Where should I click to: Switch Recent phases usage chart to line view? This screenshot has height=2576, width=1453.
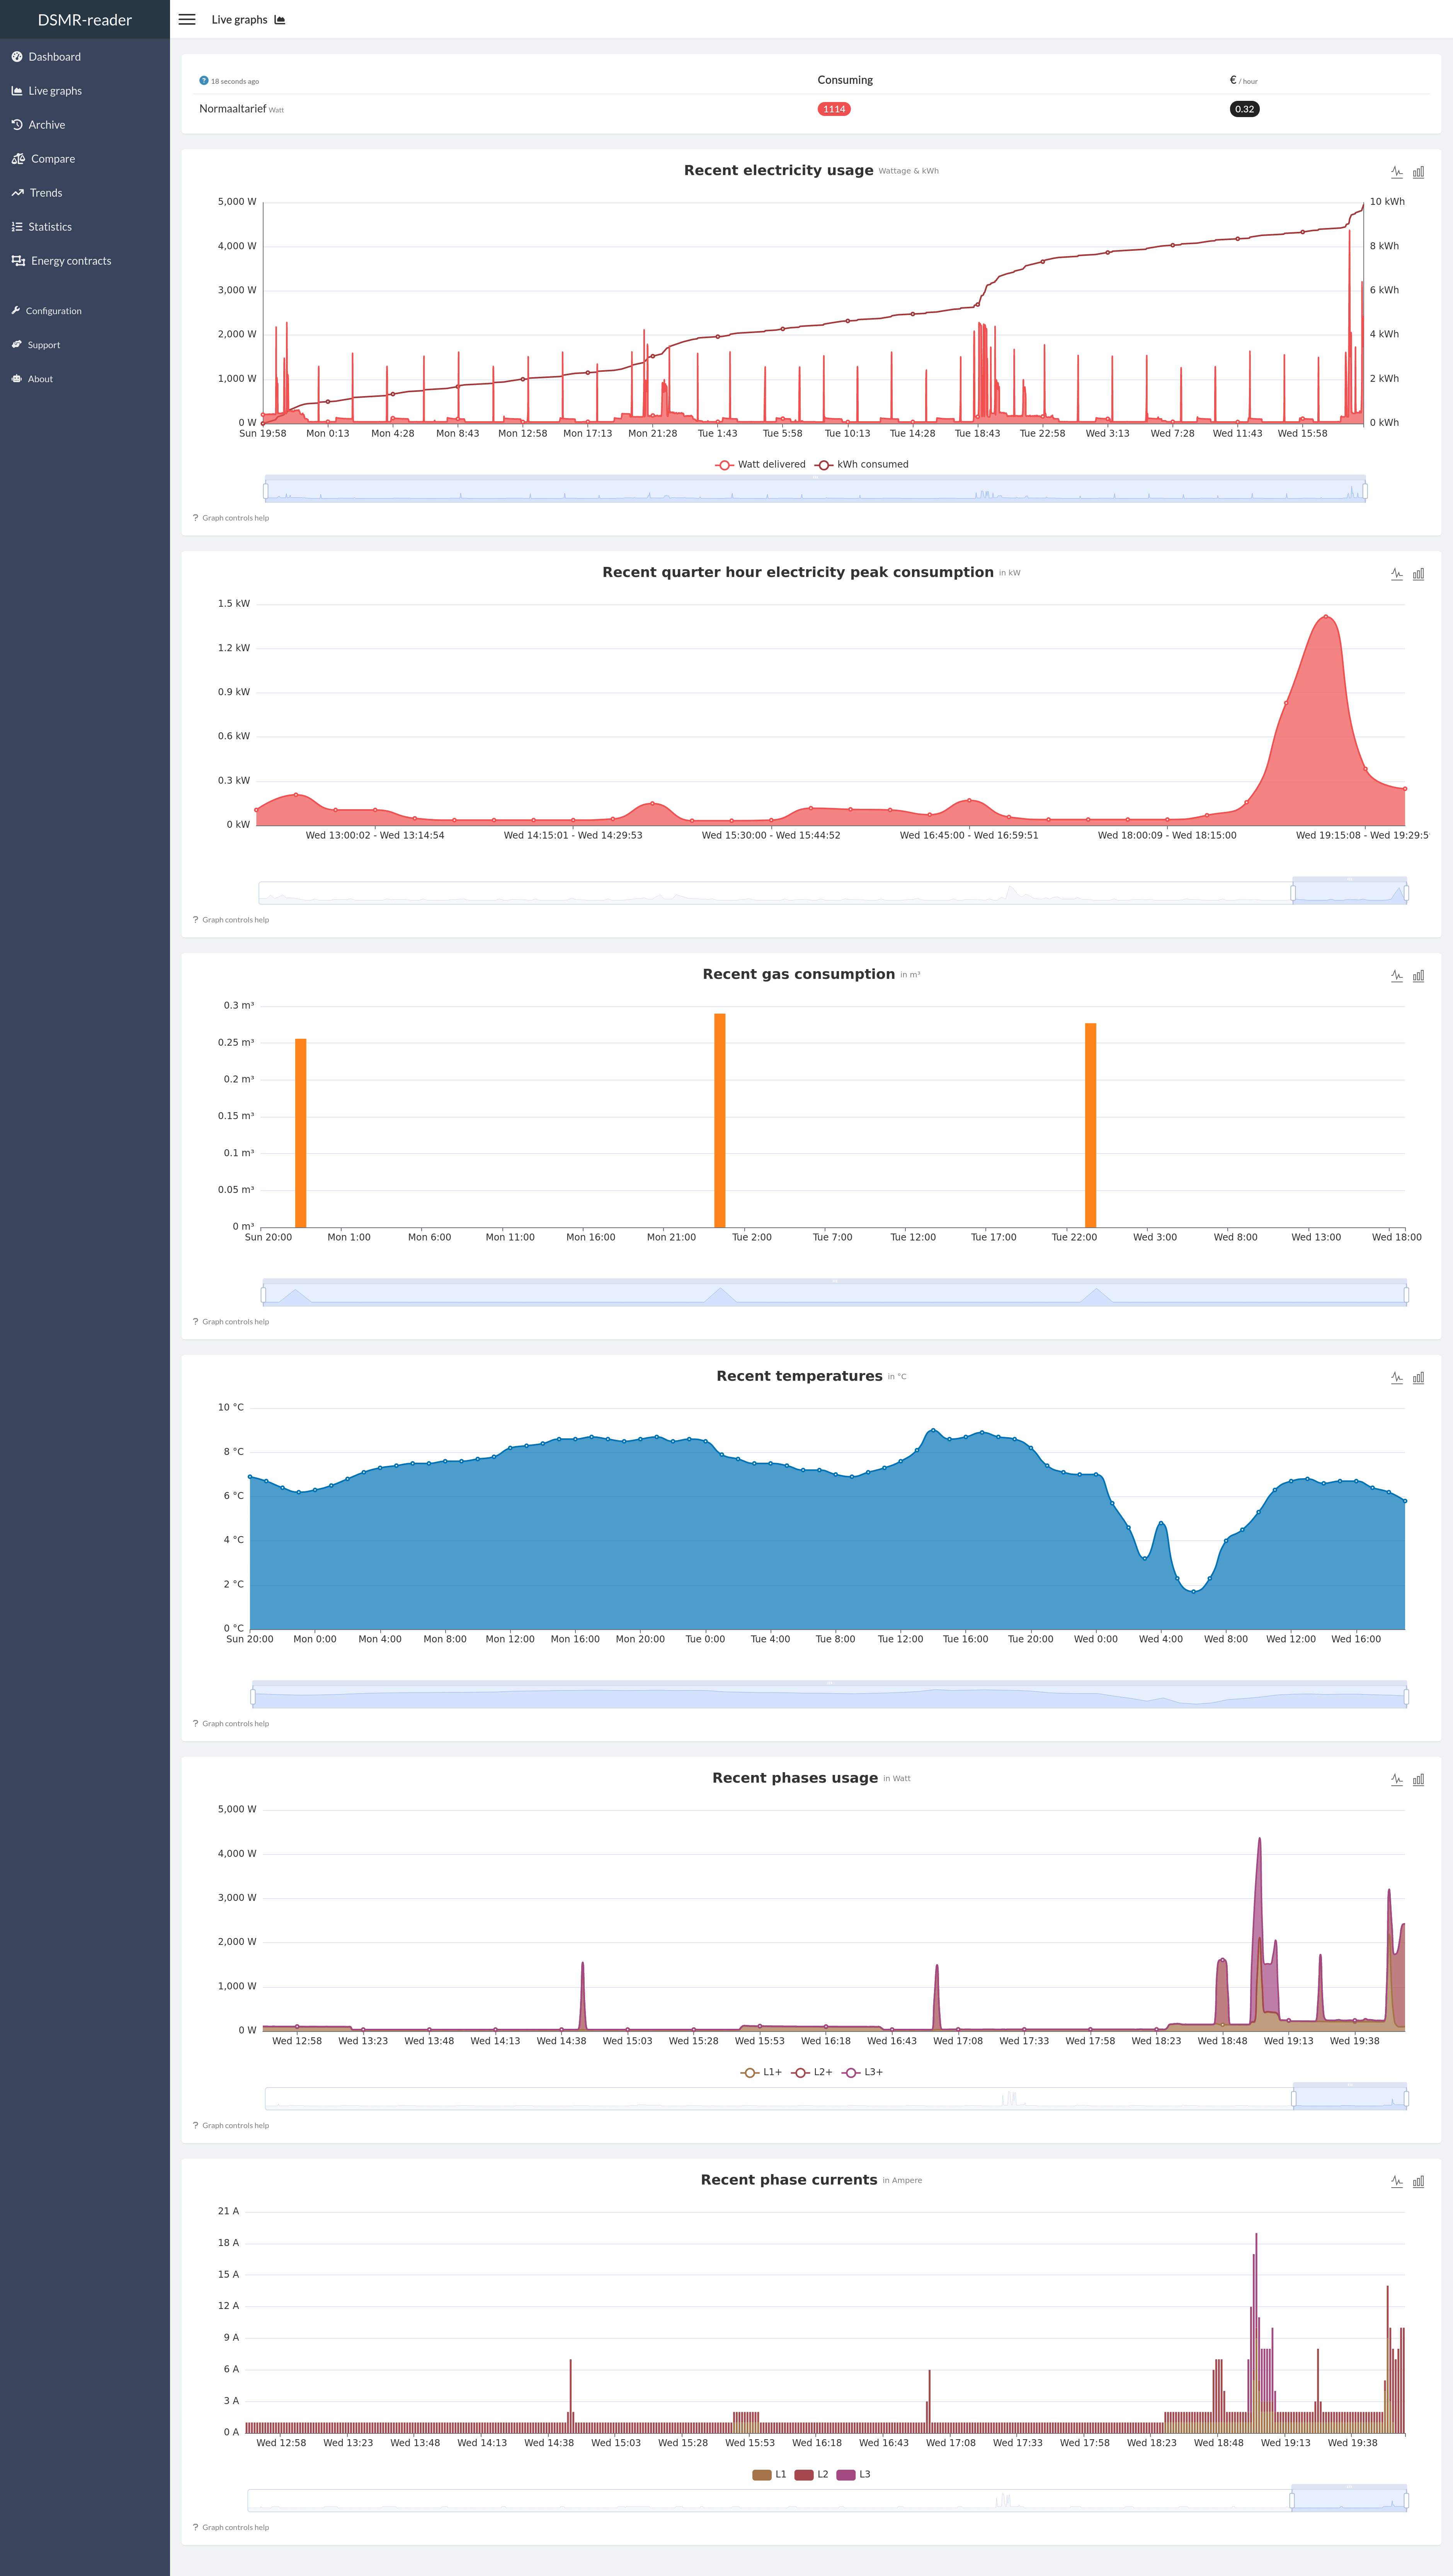pyautogui.click(x=1397, y=1780)
